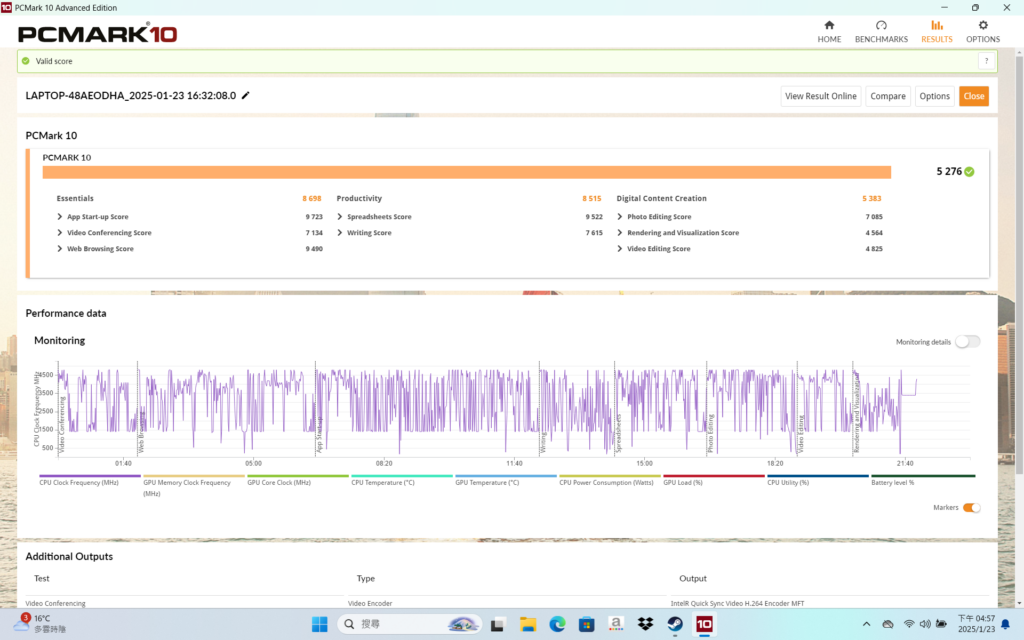Click View Result Online button

click(x=820, y=96)
